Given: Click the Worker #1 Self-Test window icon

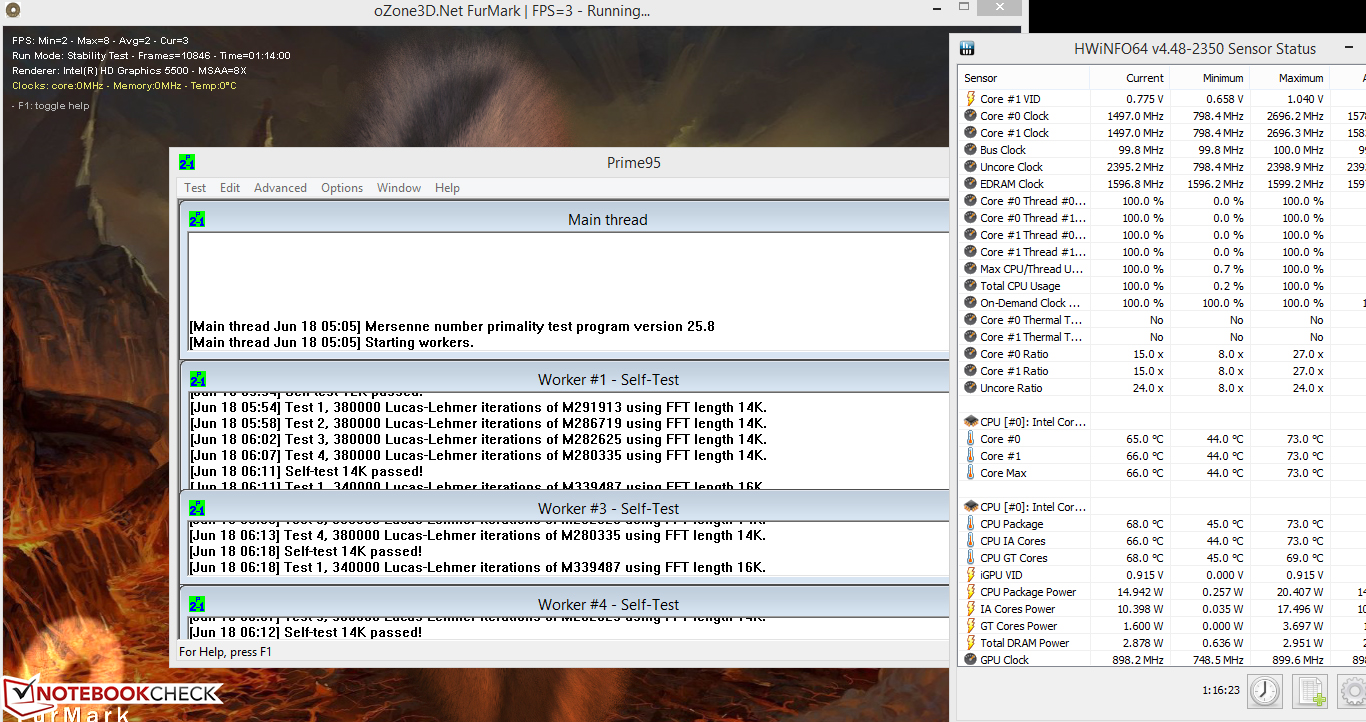Looking at the screenshot, I should click(197, 379).
